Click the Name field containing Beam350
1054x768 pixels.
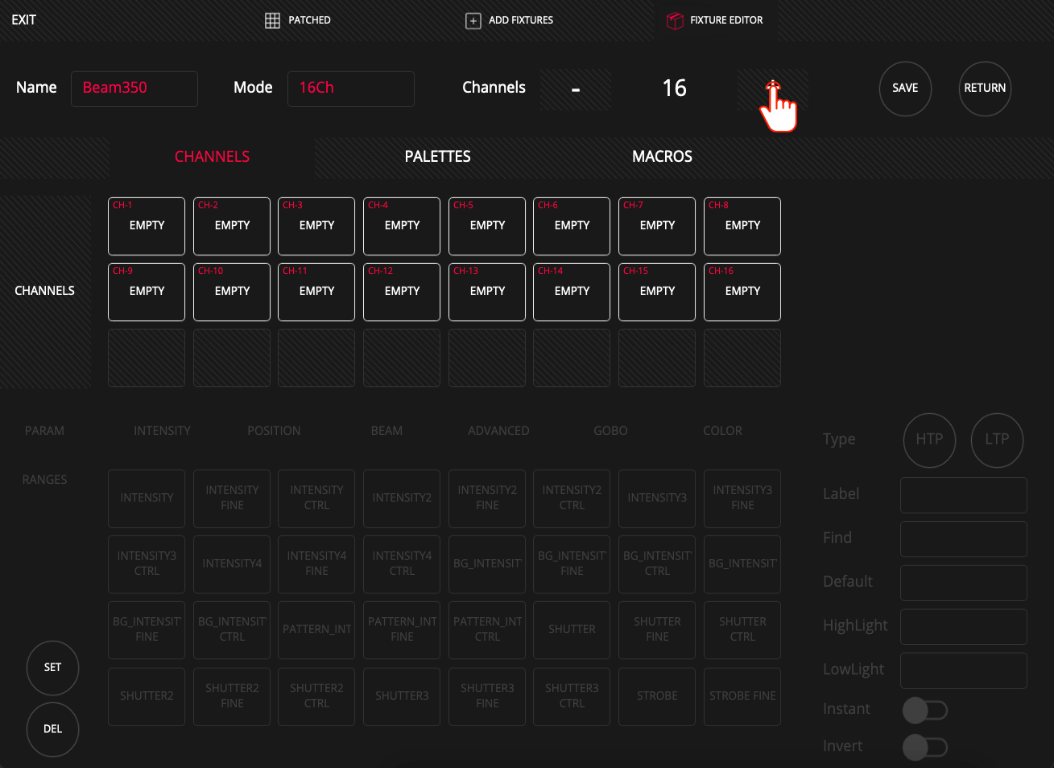(x=134, y=89)
